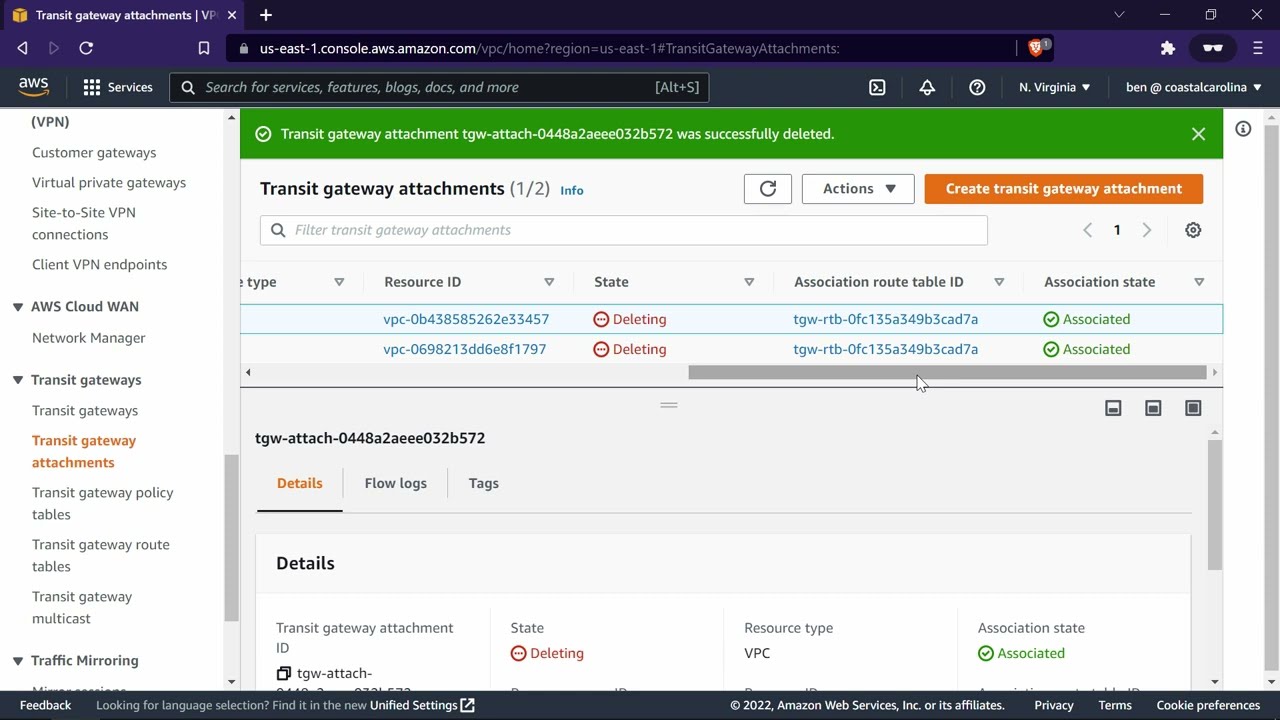
Task: Open a new browser tab
Action: (x=266, y=15)
